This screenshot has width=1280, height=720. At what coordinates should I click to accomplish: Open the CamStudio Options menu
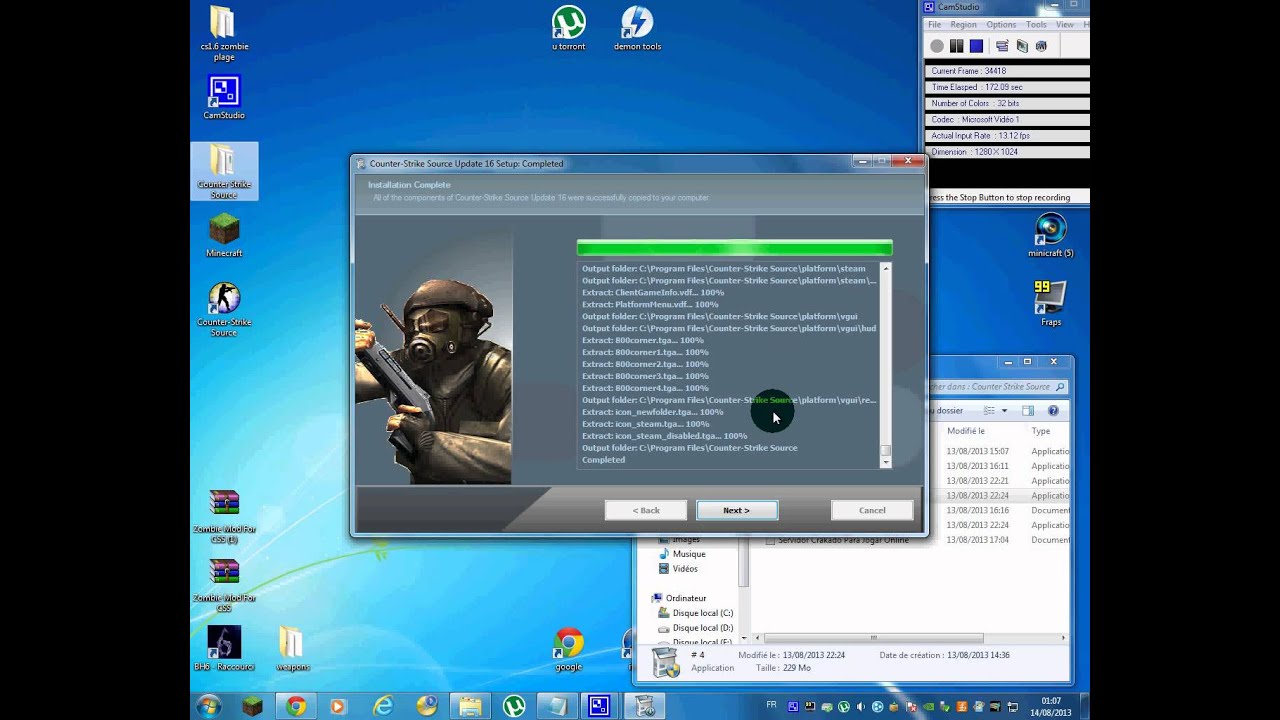[x=1001, y=25]
